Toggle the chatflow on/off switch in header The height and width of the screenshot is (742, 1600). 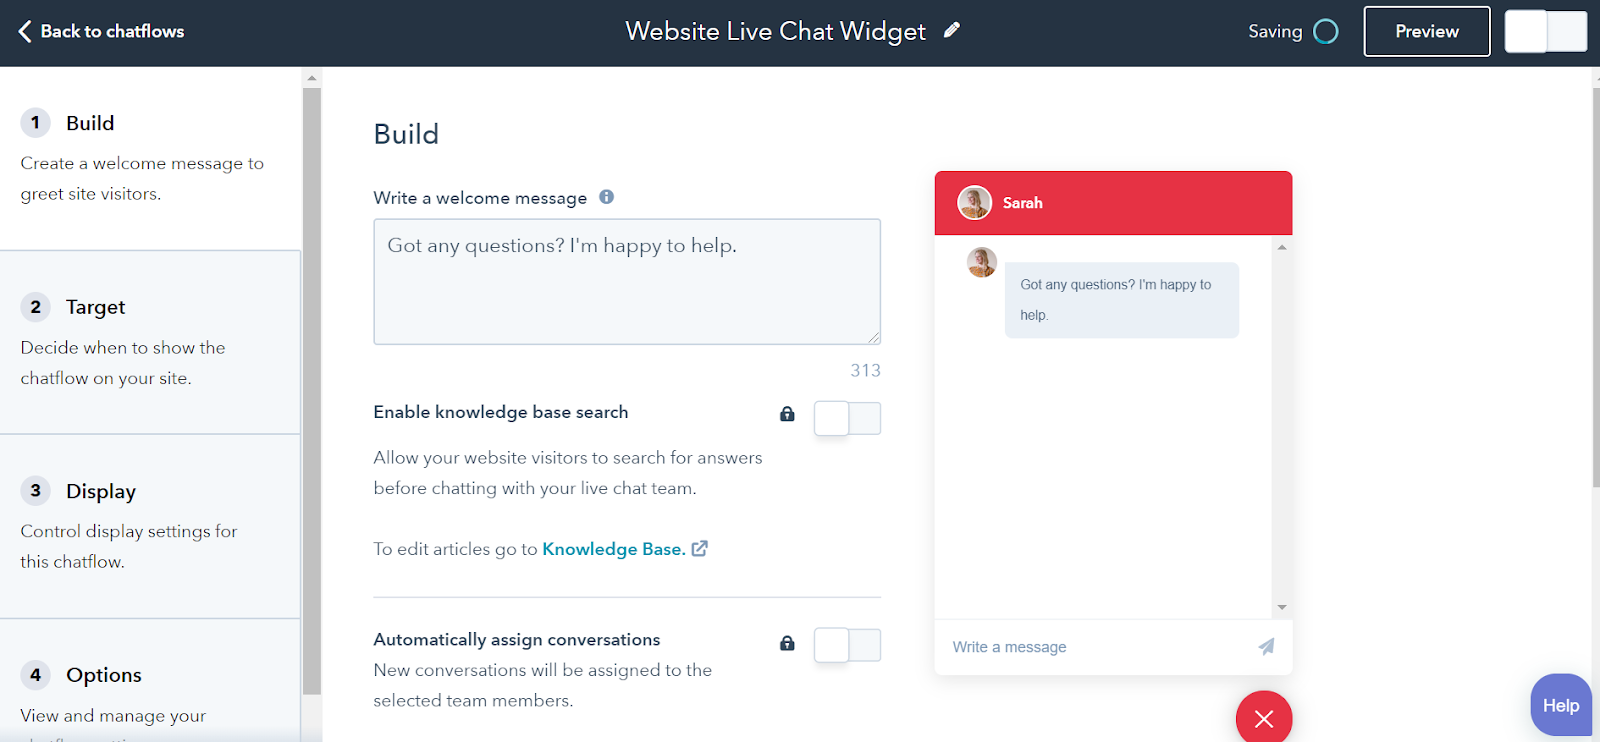(1546, 31)
